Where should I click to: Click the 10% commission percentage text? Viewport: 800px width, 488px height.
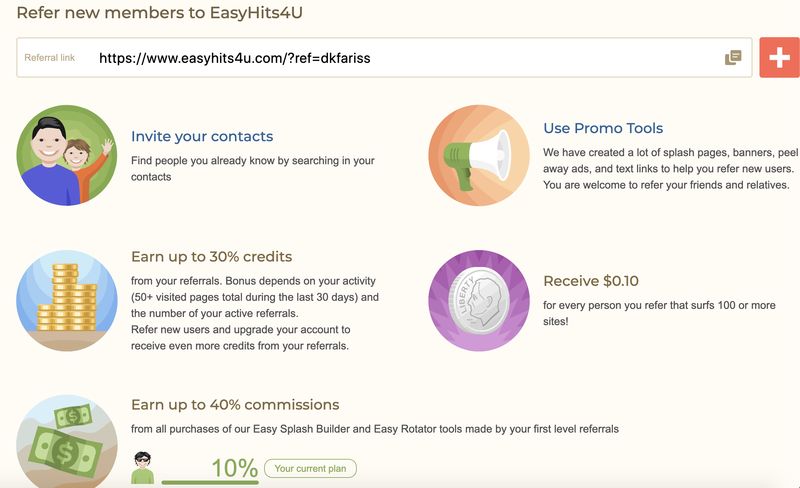(235, 467)
